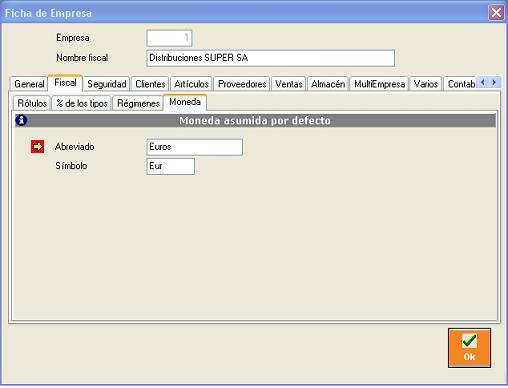Open the Regímenes sub-tab

point(138,103)
